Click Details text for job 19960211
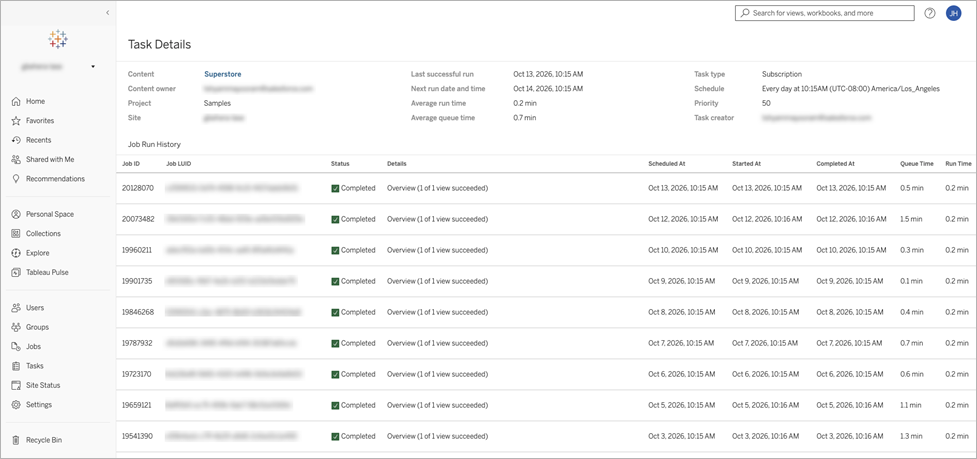This screenshot has width=977, height=459. pyautogui.click(x=437, y=250)
